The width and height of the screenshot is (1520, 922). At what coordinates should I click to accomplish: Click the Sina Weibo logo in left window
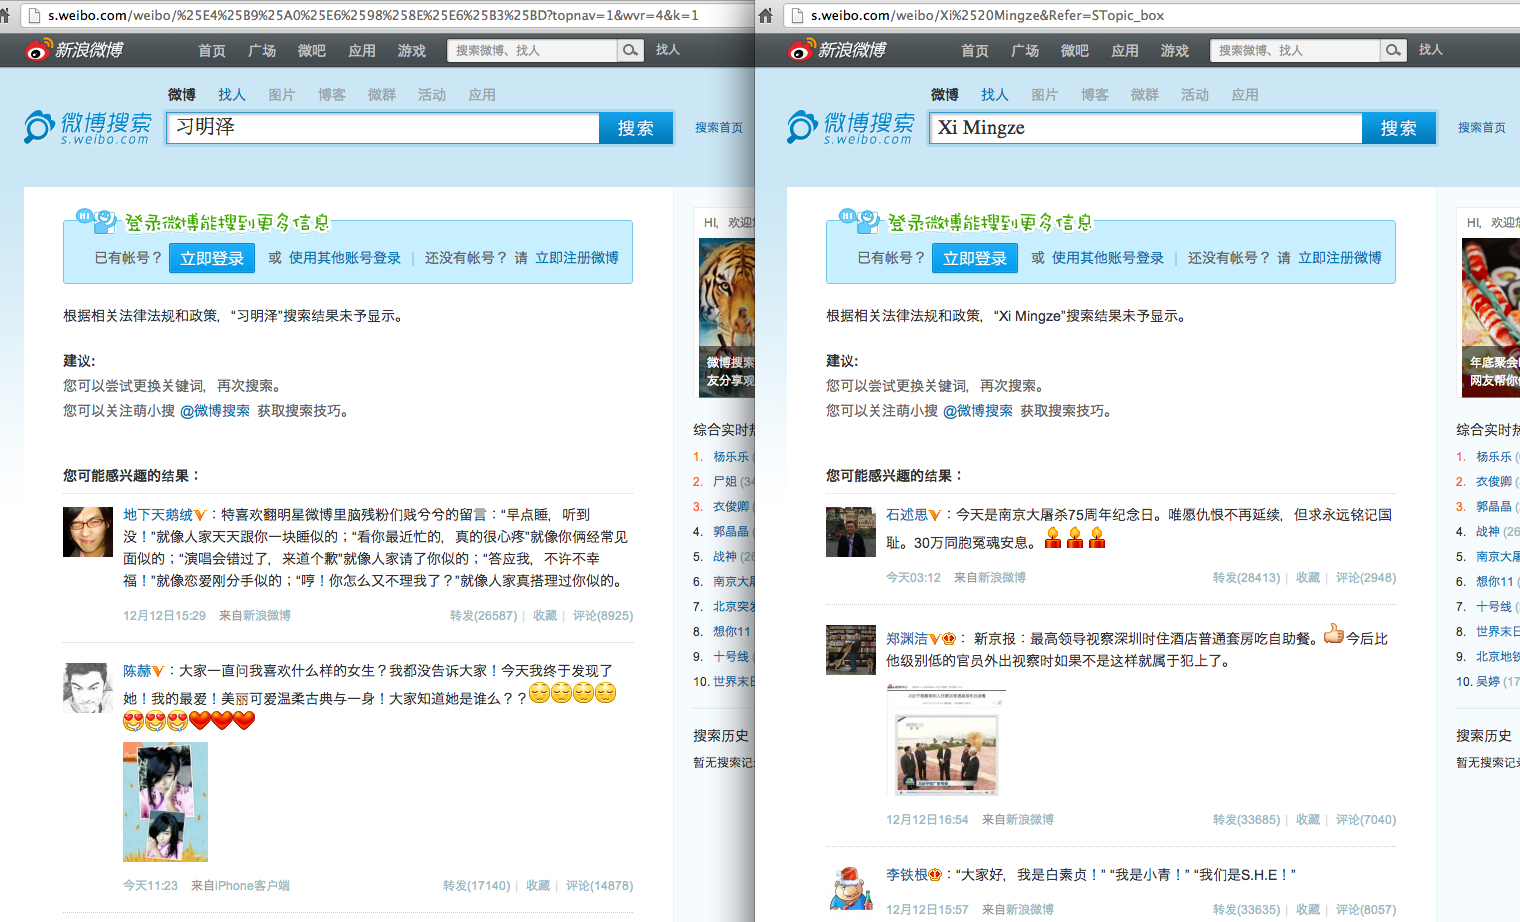tap(74, 50)
